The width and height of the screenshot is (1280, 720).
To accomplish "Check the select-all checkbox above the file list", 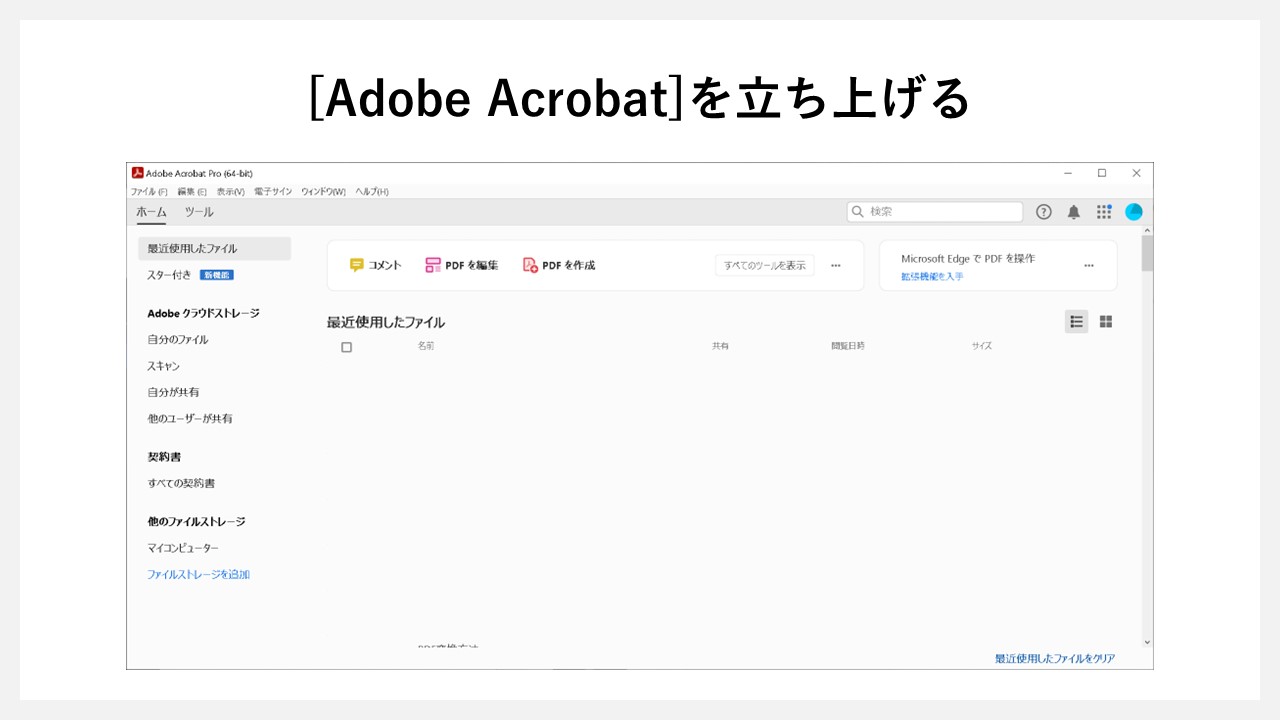I will 347,346.
